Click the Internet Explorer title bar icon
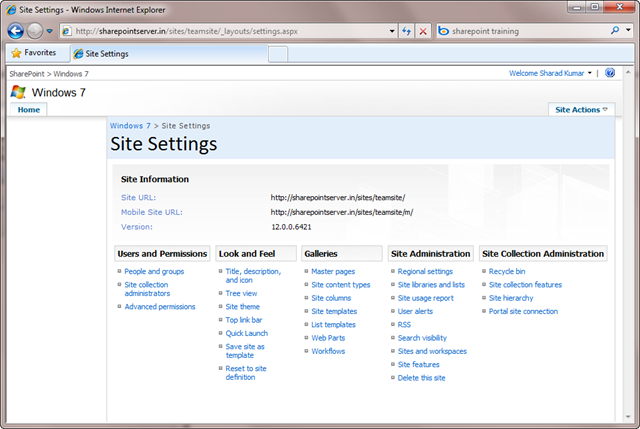 pyautogui.click(x=11, y=9)
